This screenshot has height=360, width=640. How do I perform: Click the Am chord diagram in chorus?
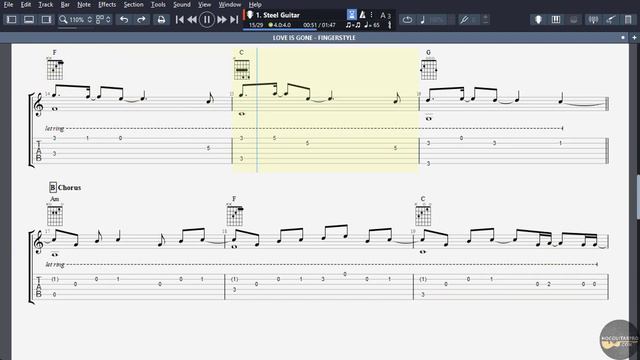(55, 216)
